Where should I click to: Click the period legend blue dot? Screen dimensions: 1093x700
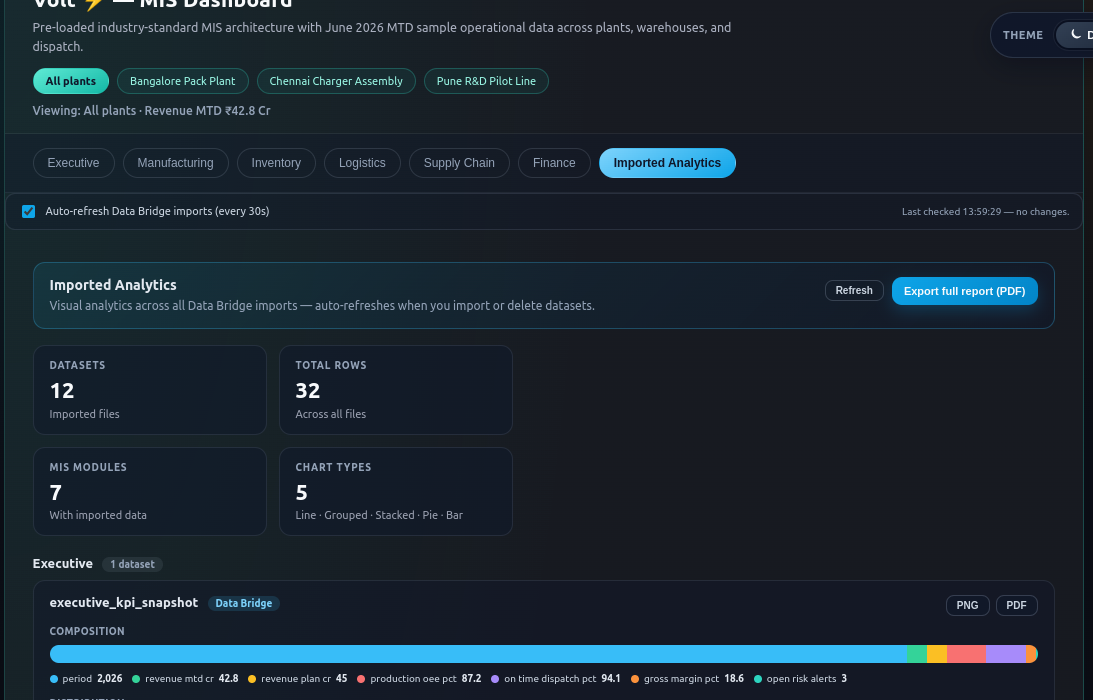pyautogui.click(x=54, y=679)
